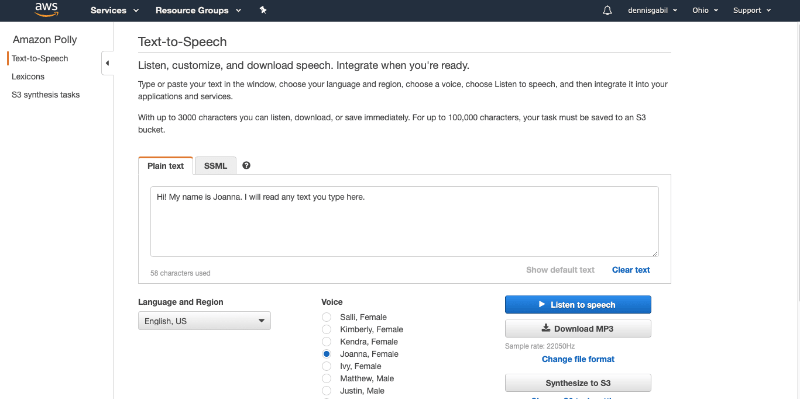Screen dimensions: 800x400
Task: Select the Matthew, Male voice
Action: [x=327, y=379]
